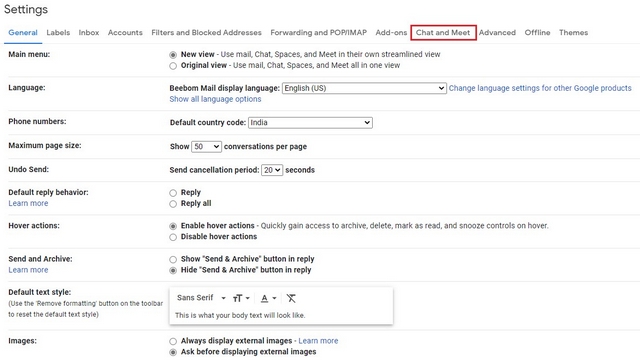Open the Themes tab
The height and width of the screenshot is (360, 640).
573,33
